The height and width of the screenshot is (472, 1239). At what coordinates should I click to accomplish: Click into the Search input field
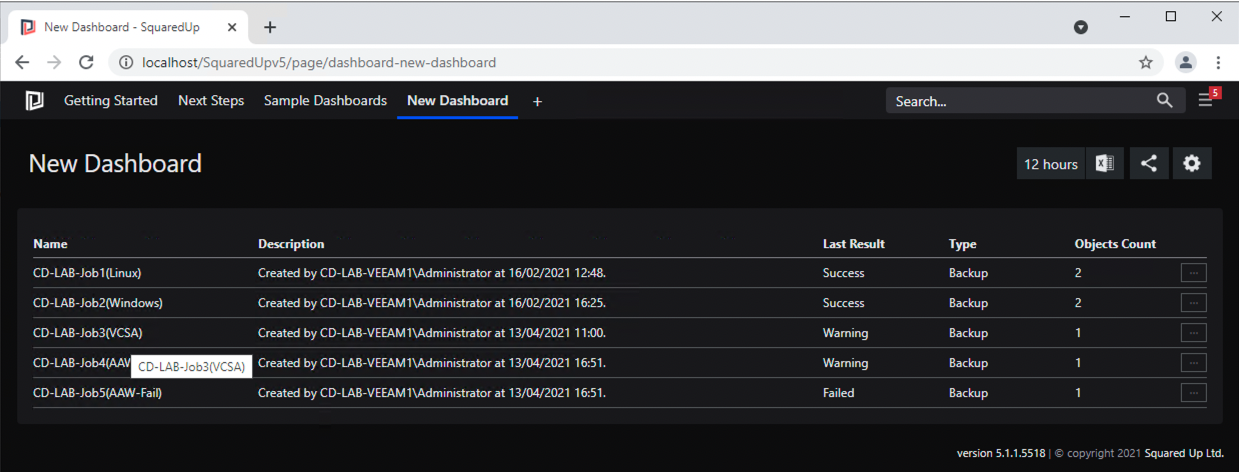coord(1020,101)
